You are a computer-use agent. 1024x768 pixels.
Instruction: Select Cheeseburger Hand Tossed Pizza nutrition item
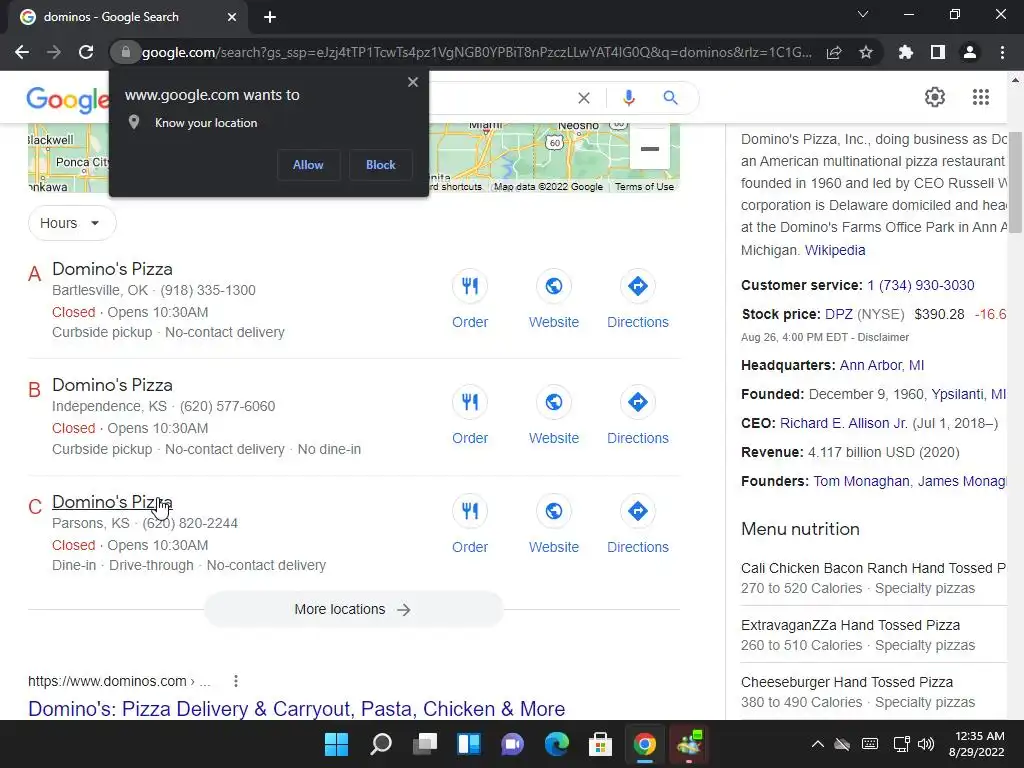click(x=873, y=692)
